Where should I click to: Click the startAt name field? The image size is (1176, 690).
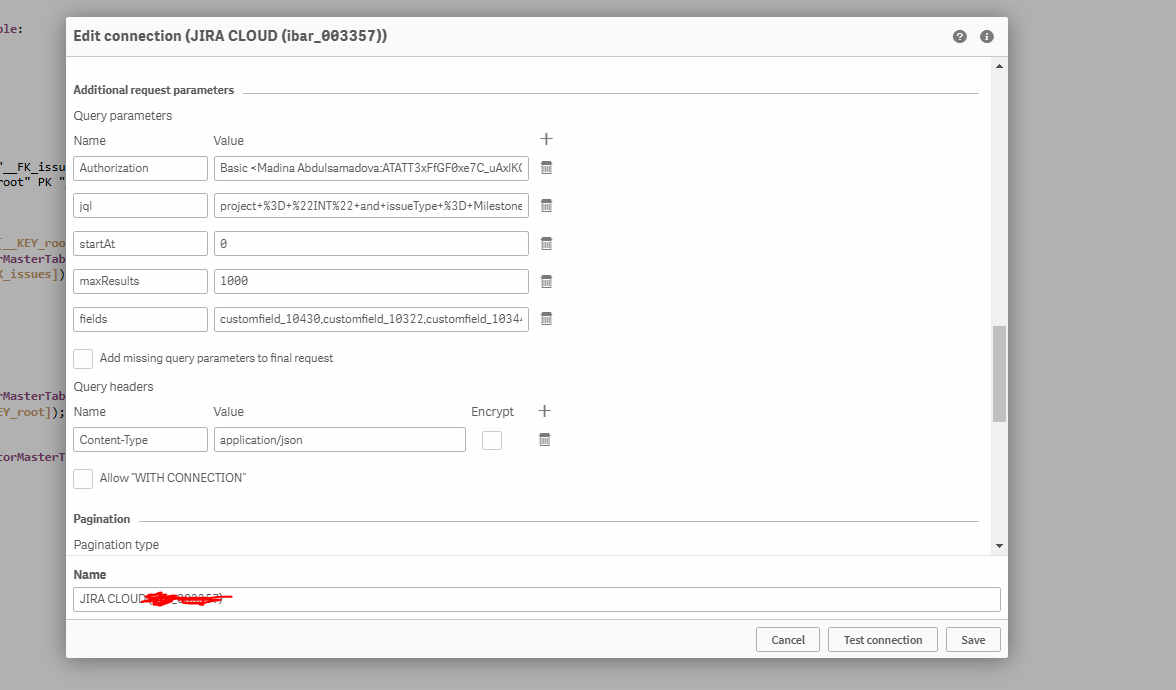tap(140, 244)
